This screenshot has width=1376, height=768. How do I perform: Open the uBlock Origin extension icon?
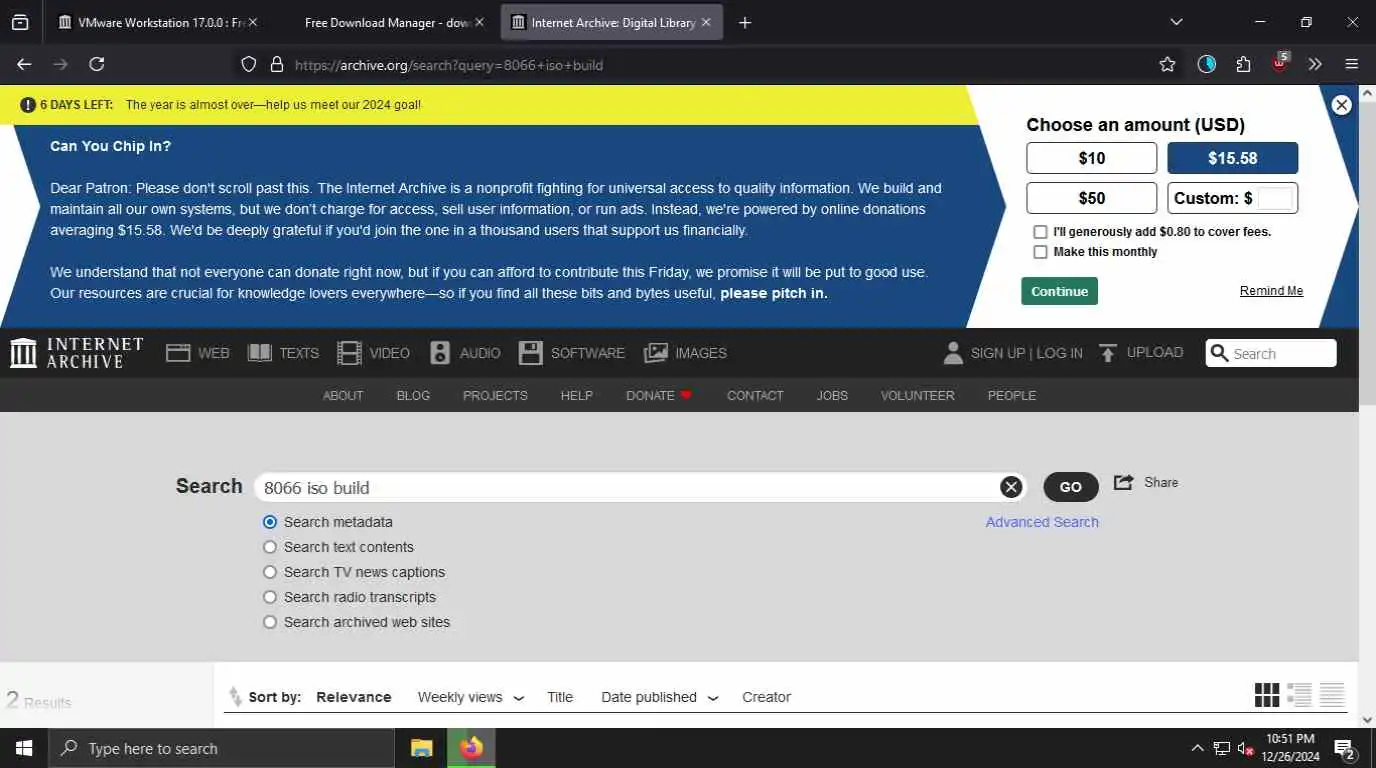[x=1280, y=64]
